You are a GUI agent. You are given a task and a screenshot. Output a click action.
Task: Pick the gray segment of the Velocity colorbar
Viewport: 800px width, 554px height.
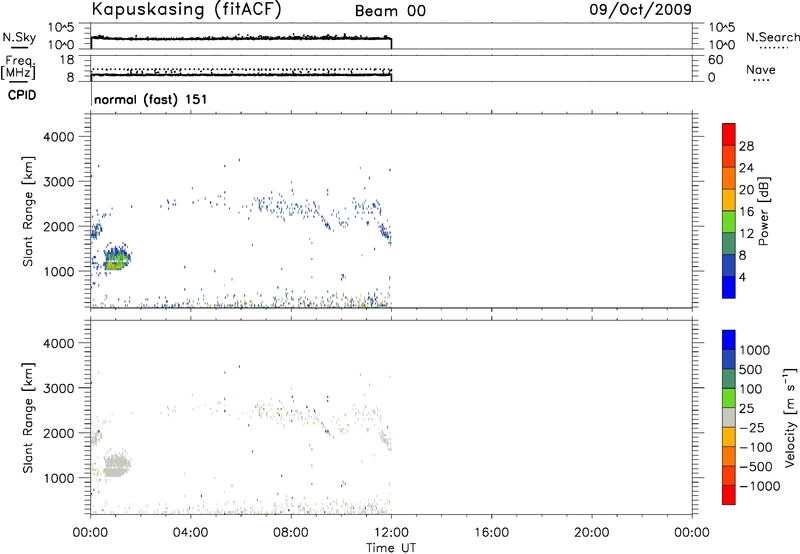pyautogui.click(x=729, y=417)
